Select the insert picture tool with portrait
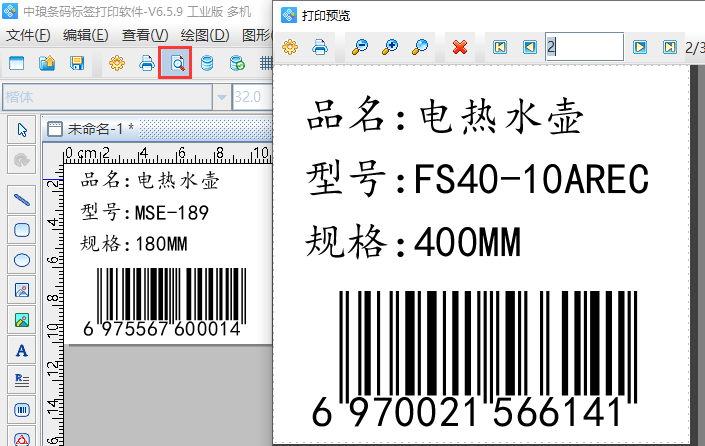The height and width of the screenshot is (446, 705). (22, 290)
